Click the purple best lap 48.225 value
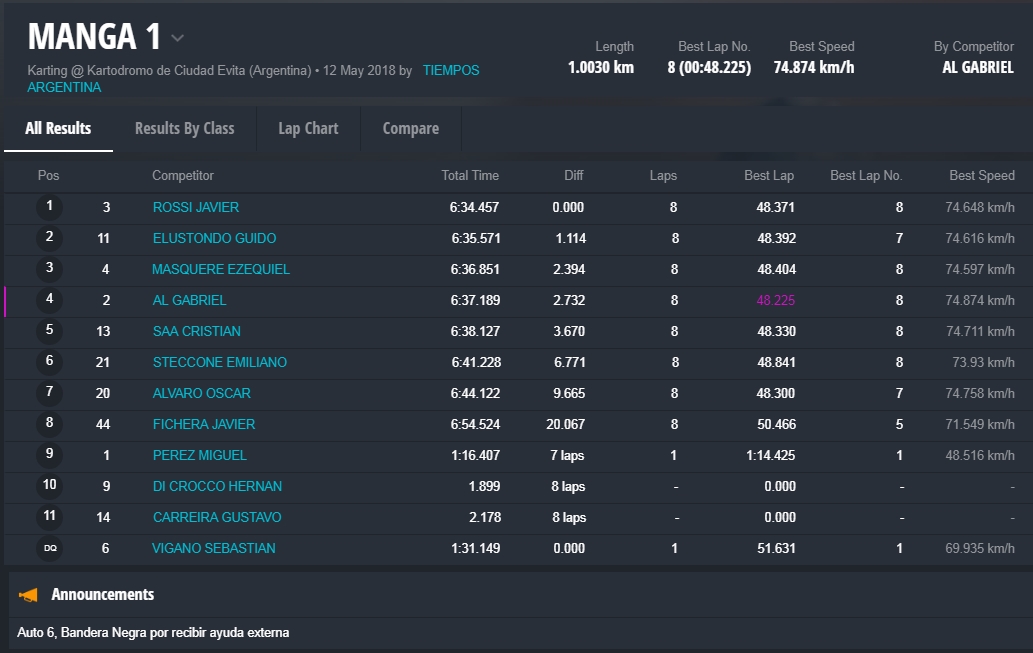Screen dimensions: 1033x653 point(776,300)
